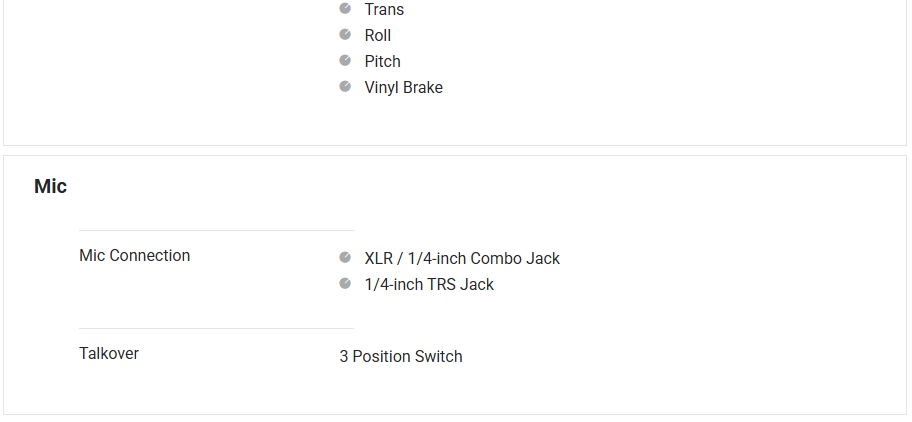
Task: Click the divider line above Talkover
Action: 216,328
